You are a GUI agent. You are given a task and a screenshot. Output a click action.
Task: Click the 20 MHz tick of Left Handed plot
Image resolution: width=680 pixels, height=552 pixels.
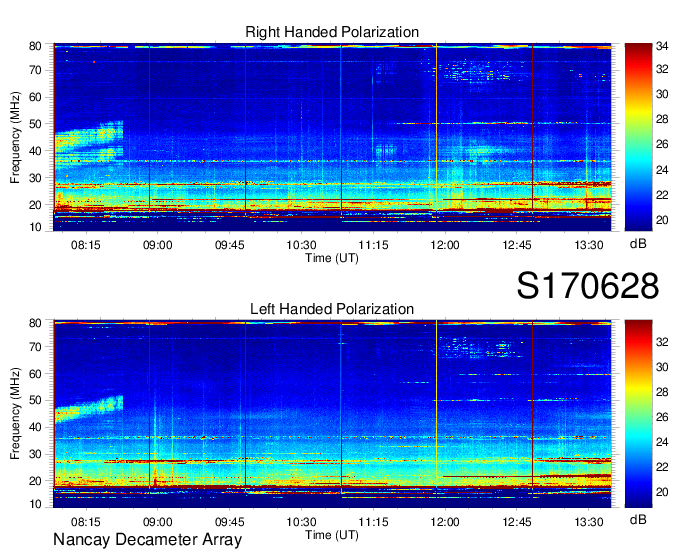[35, 481]
